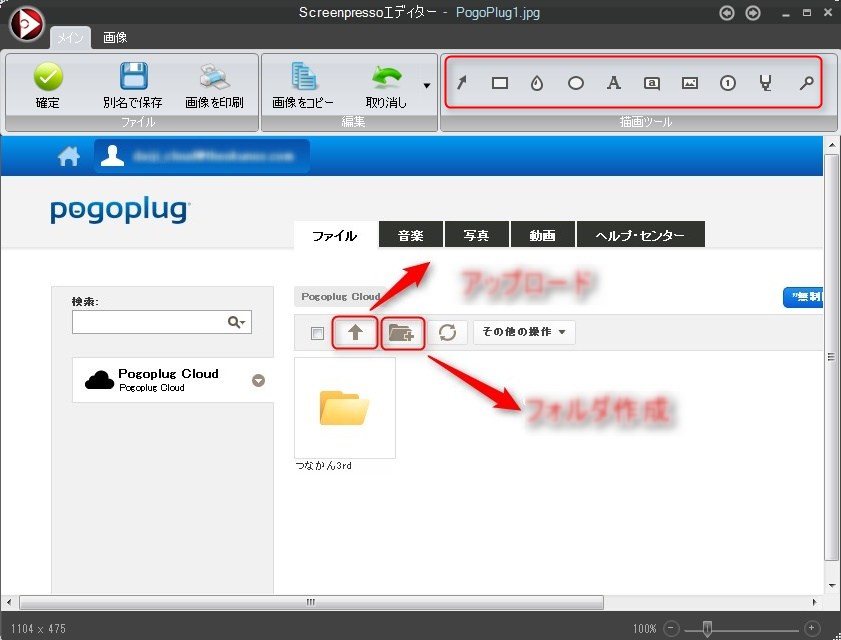
Task: Pick the text A tool
Action: (x=614, y=83)
